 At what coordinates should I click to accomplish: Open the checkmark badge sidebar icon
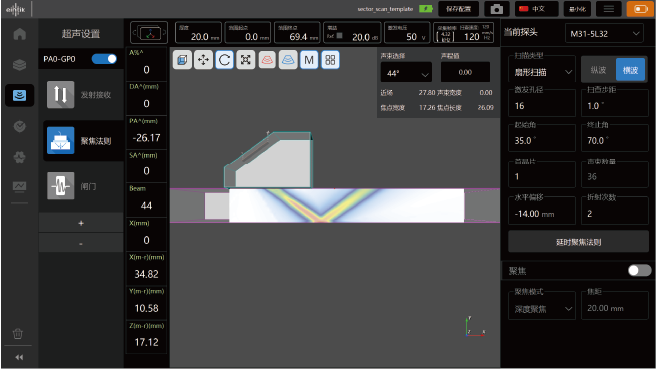20,126
